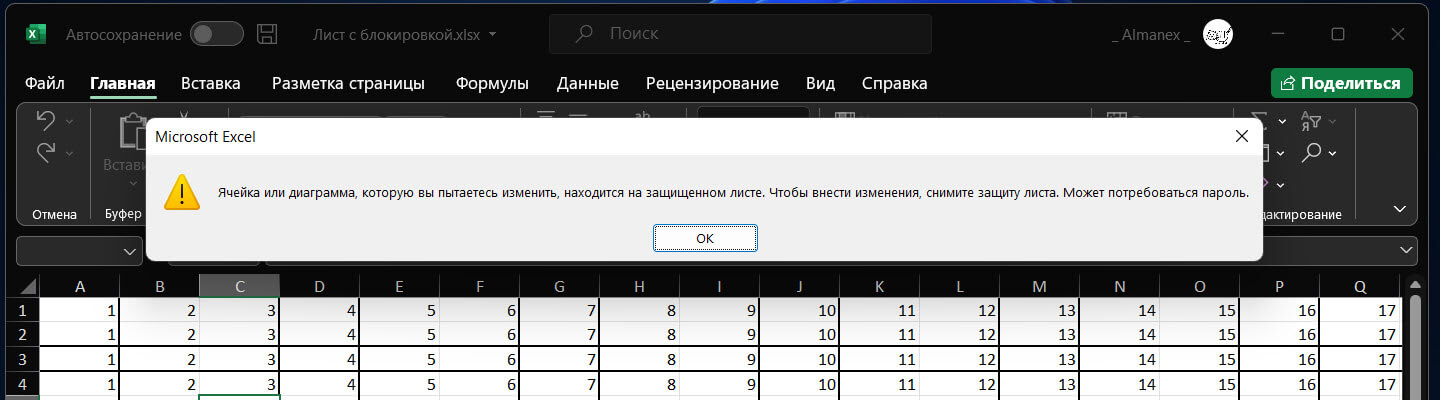Click cell P2 containing 16

coord(1280,334)
